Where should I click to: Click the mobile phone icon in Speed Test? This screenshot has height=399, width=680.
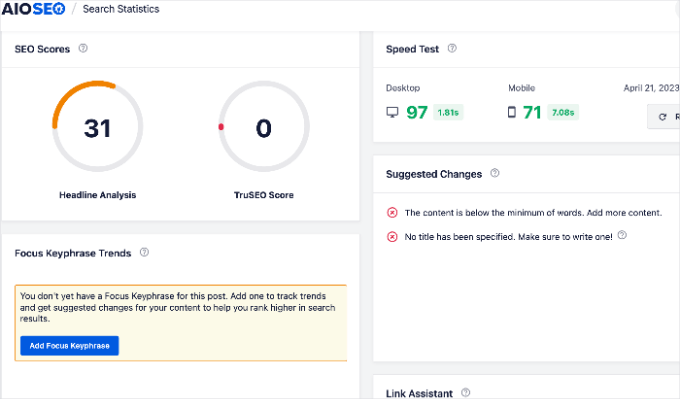[x=512, y=112]
